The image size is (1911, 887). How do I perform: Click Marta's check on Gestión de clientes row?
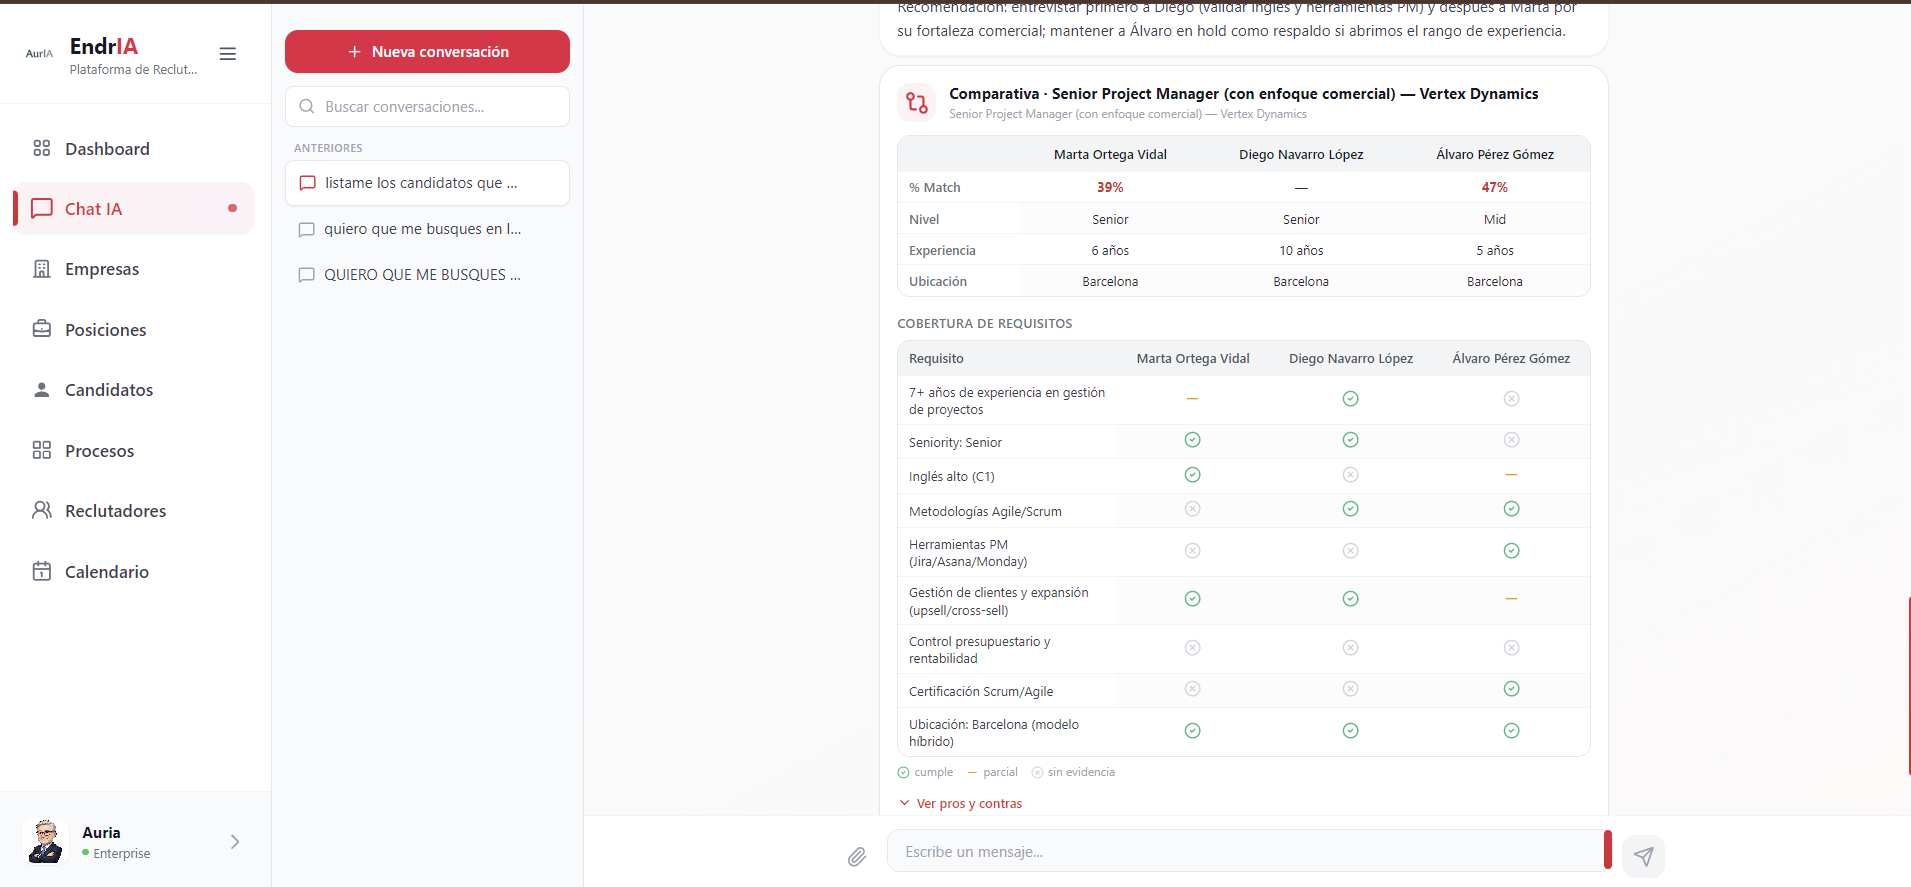[x=1192, y=599]
